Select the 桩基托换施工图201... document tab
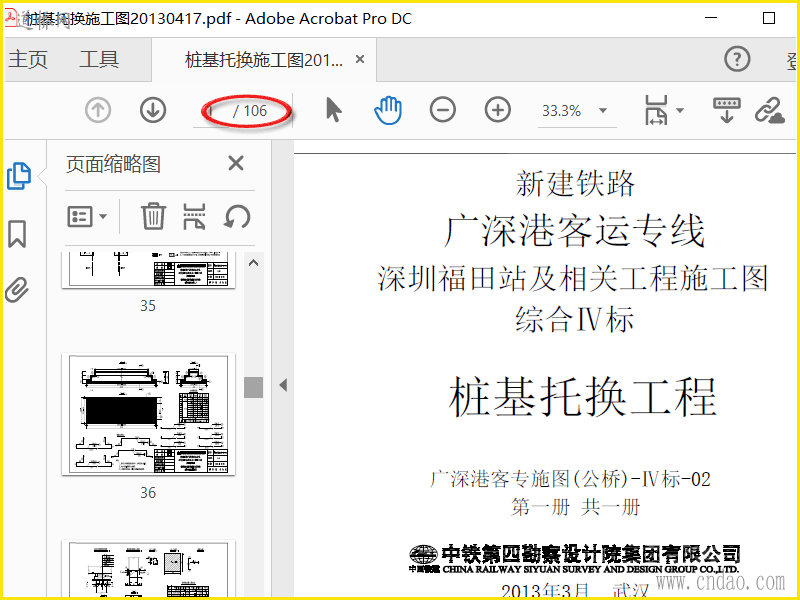Screen dimensions: 800x600 264,60
